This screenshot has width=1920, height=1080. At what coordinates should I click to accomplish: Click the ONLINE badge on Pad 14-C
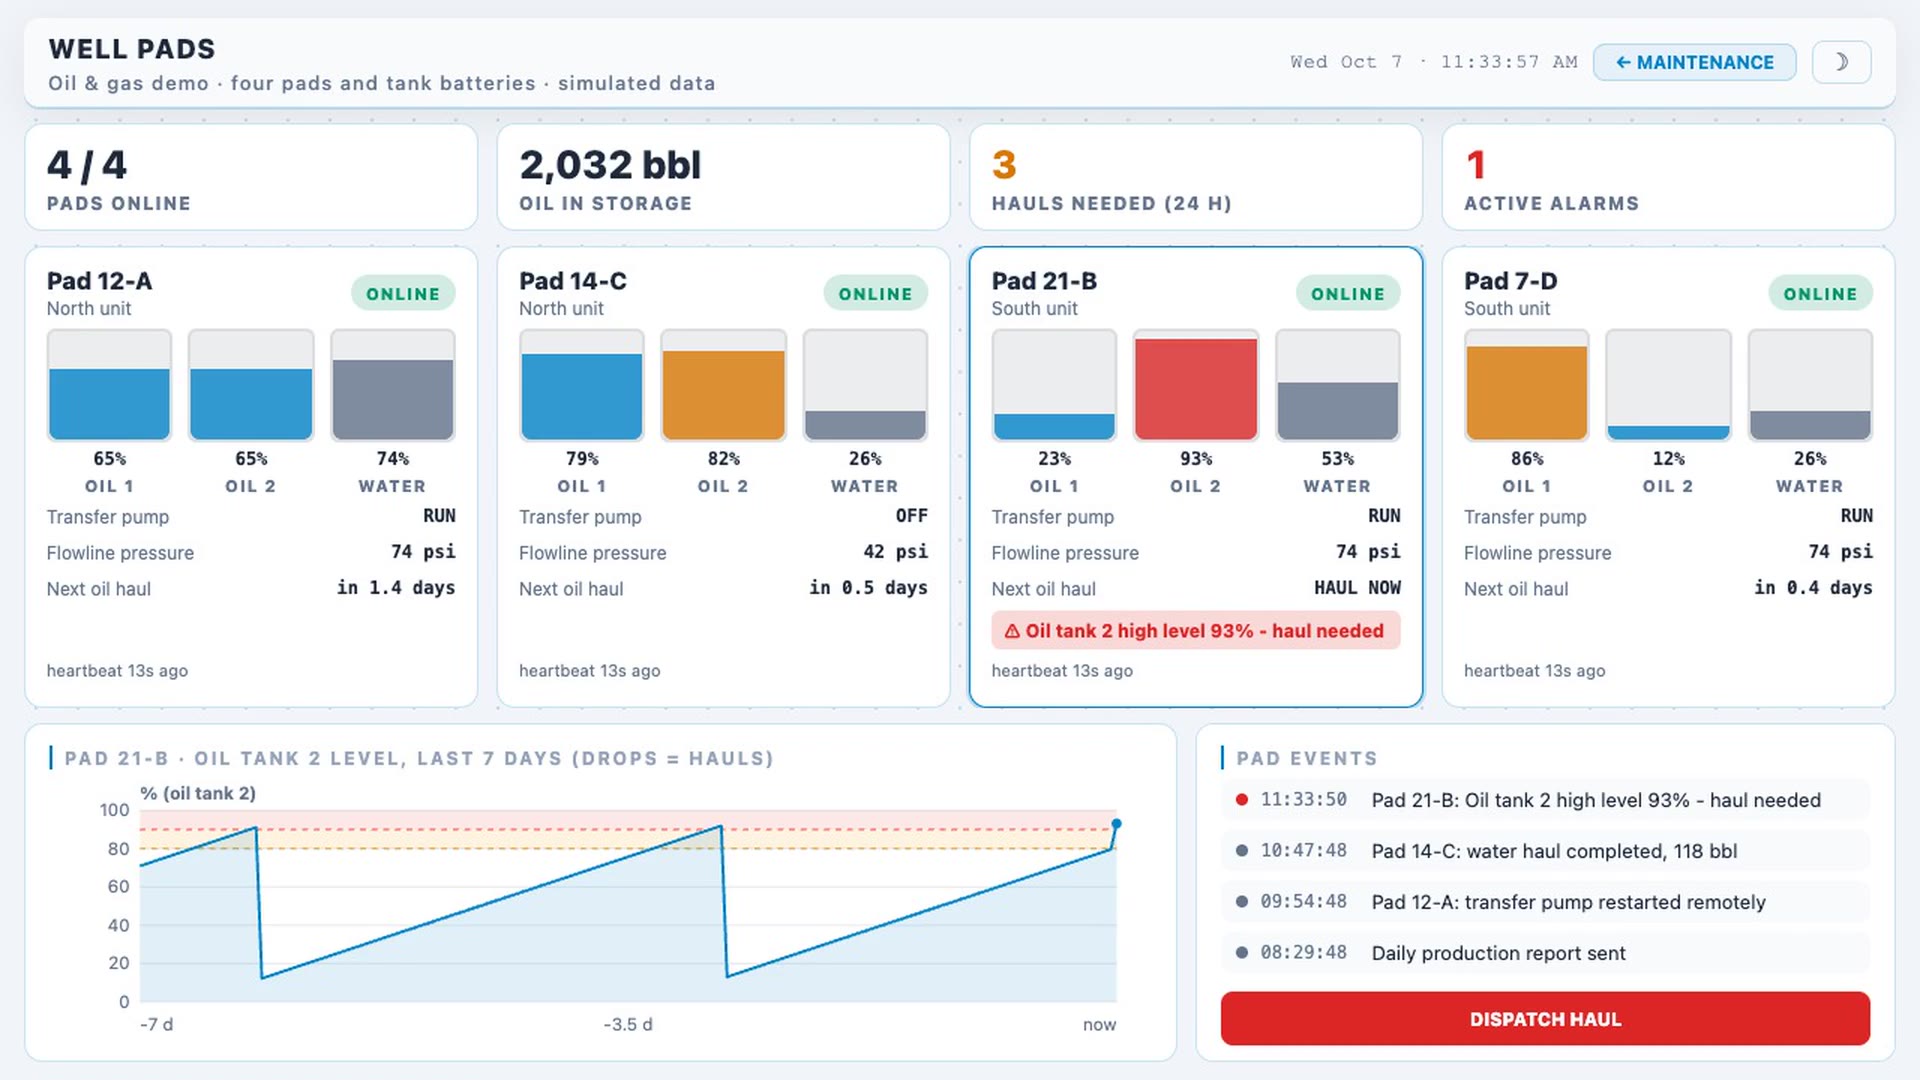click(875, 293)
